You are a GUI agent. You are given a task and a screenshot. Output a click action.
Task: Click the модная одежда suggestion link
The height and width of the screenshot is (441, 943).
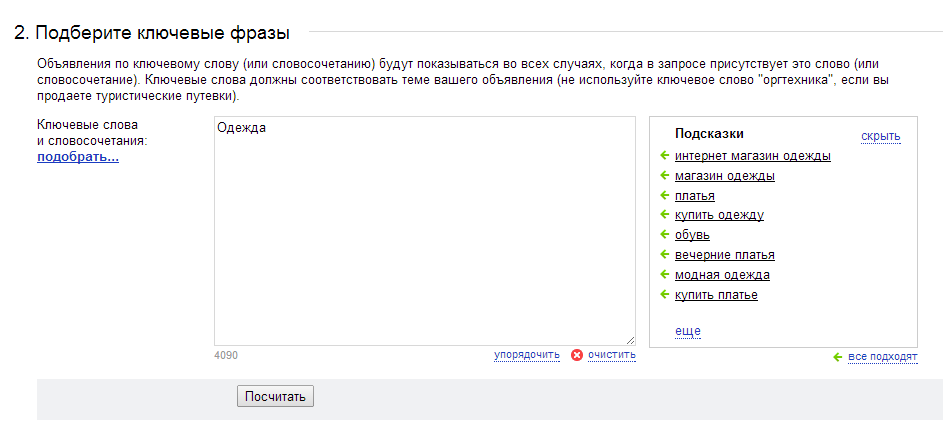[x=722, y=275]
